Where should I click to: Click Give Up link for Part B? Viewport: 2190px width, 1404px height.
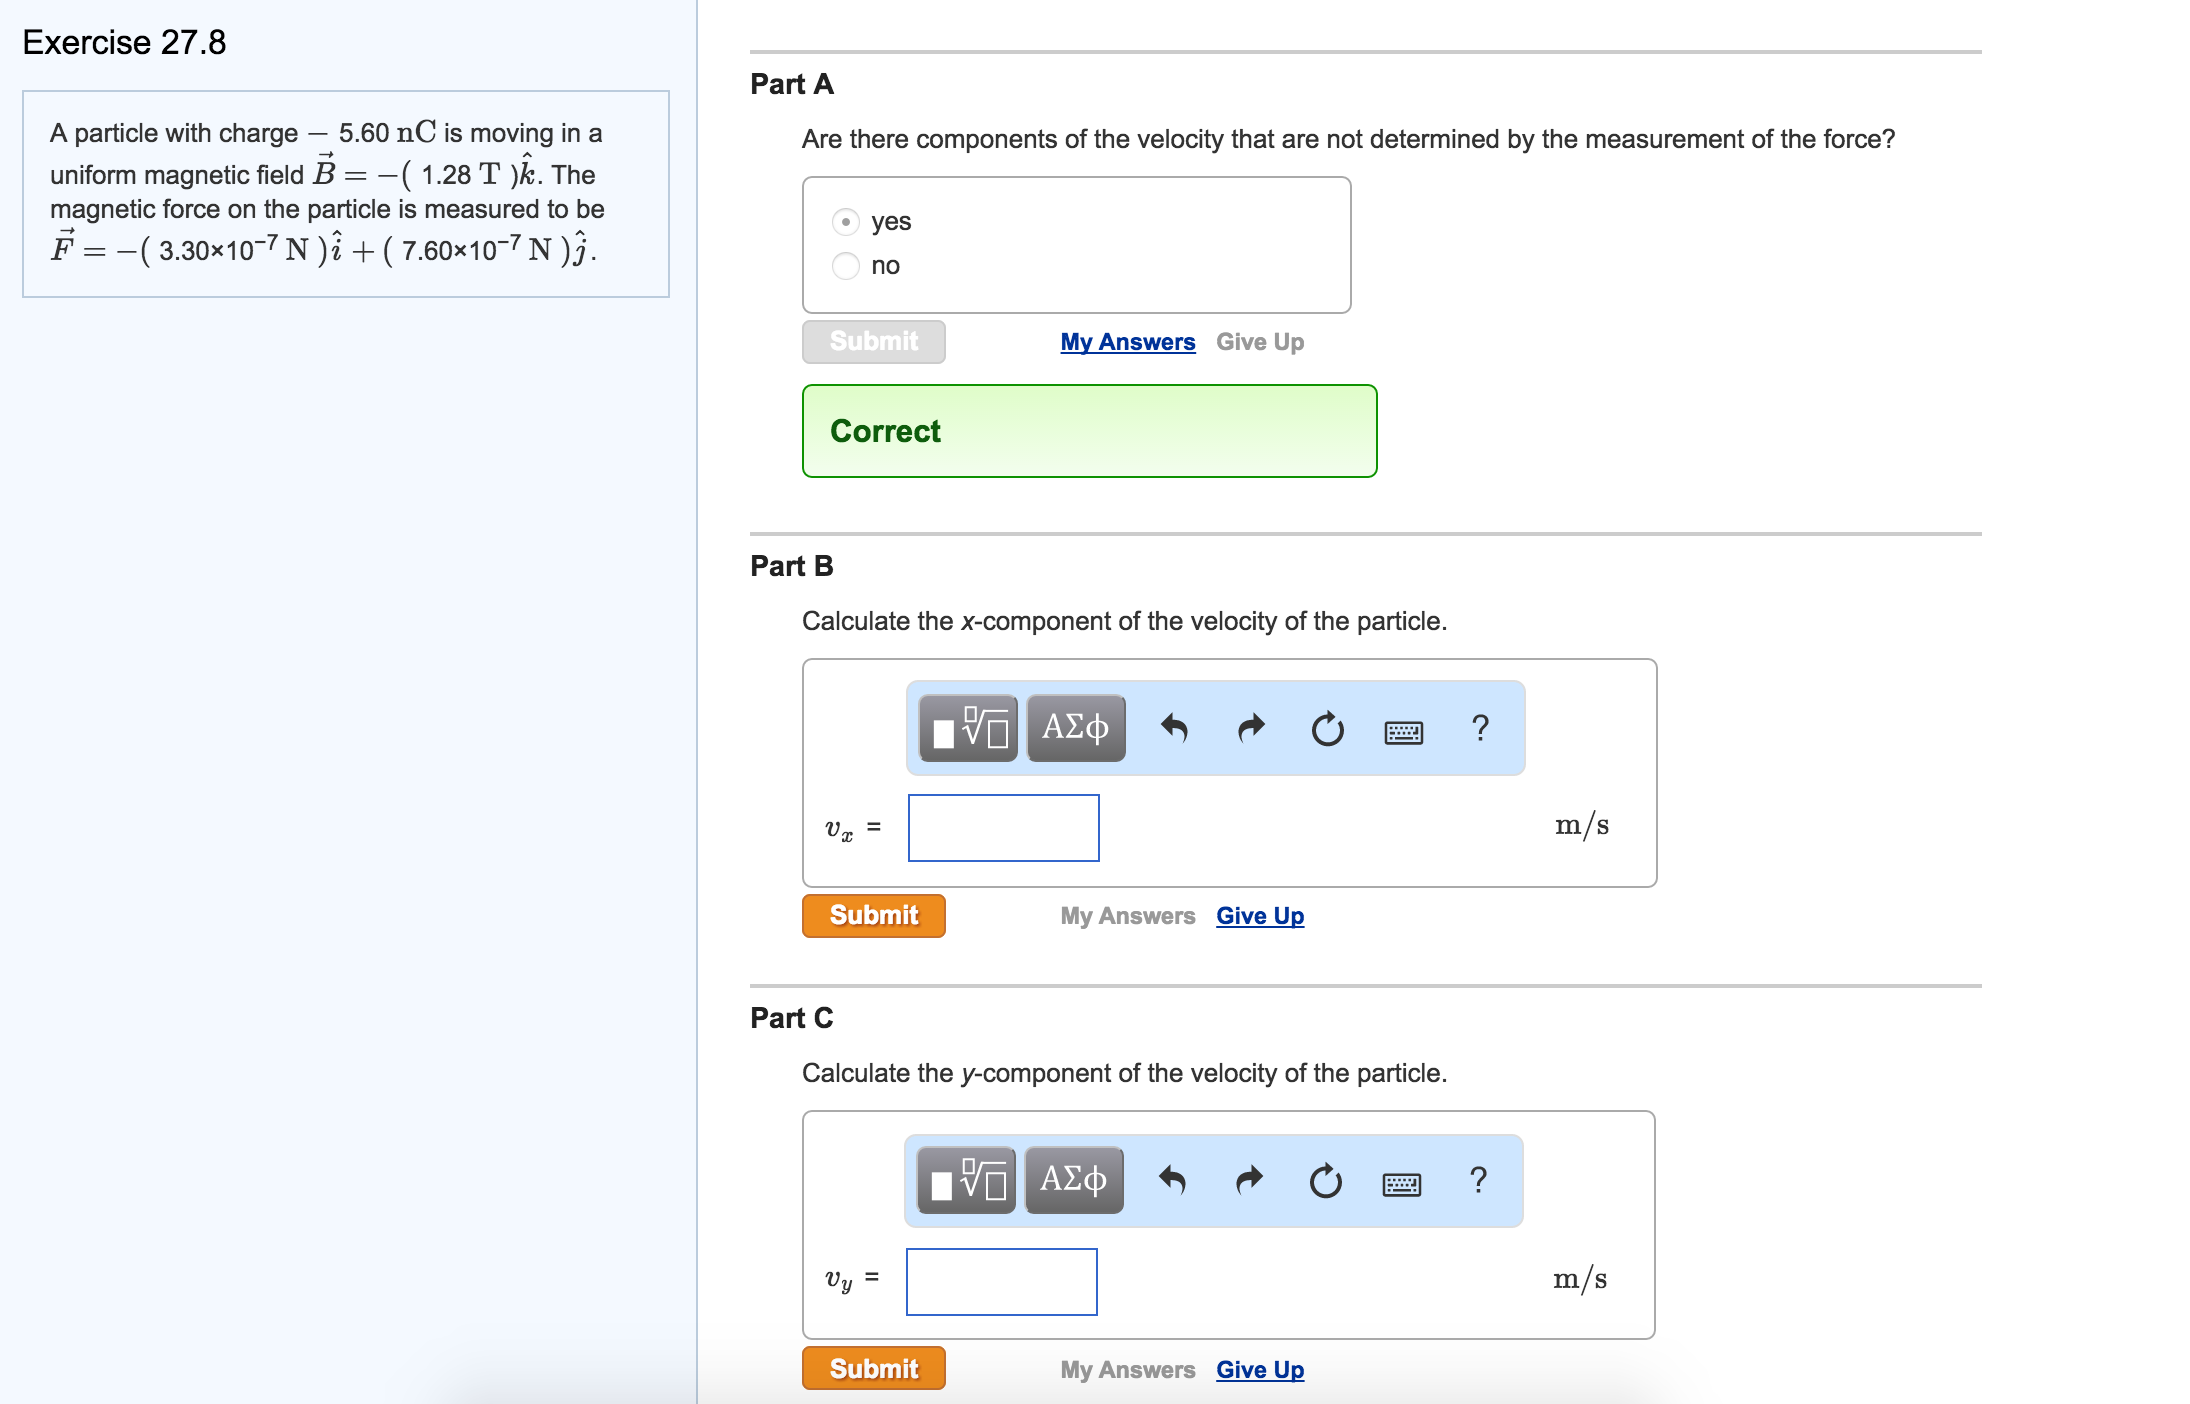(1259, 916)
